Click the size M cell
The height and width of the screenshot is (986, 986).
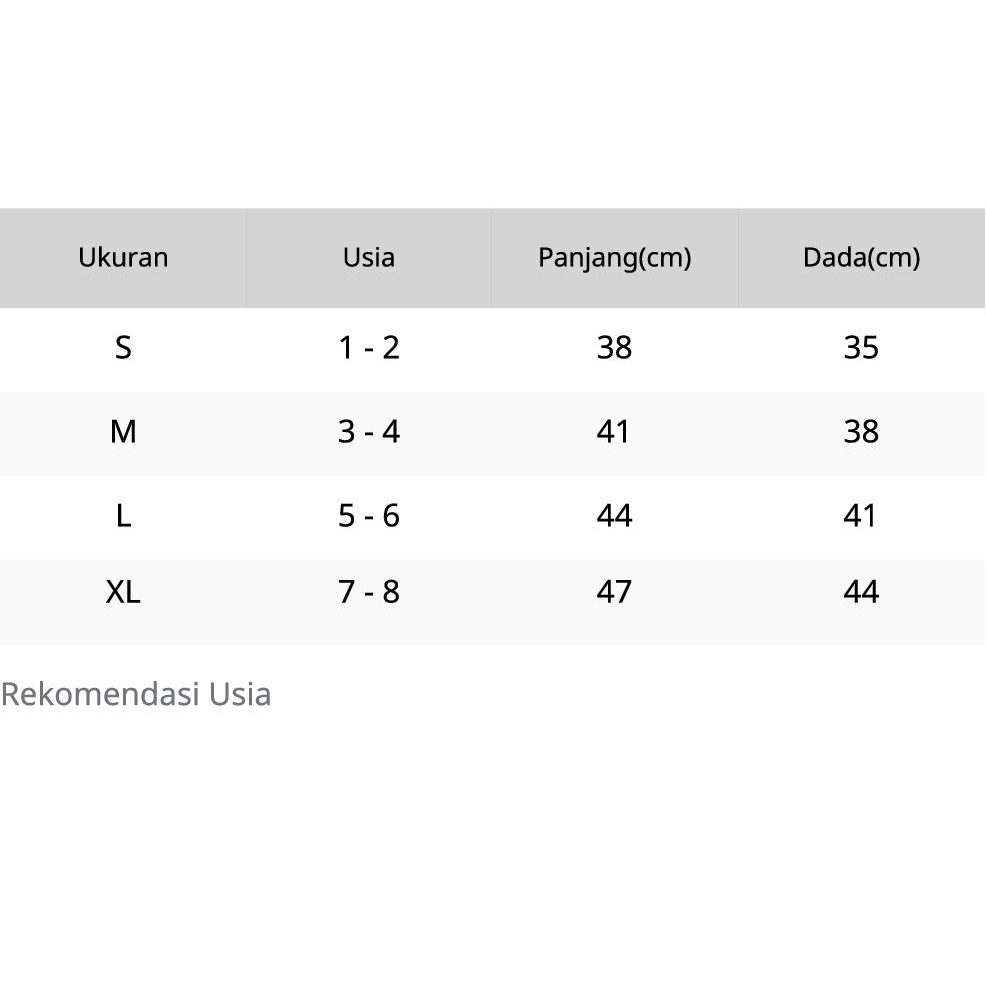123,432
